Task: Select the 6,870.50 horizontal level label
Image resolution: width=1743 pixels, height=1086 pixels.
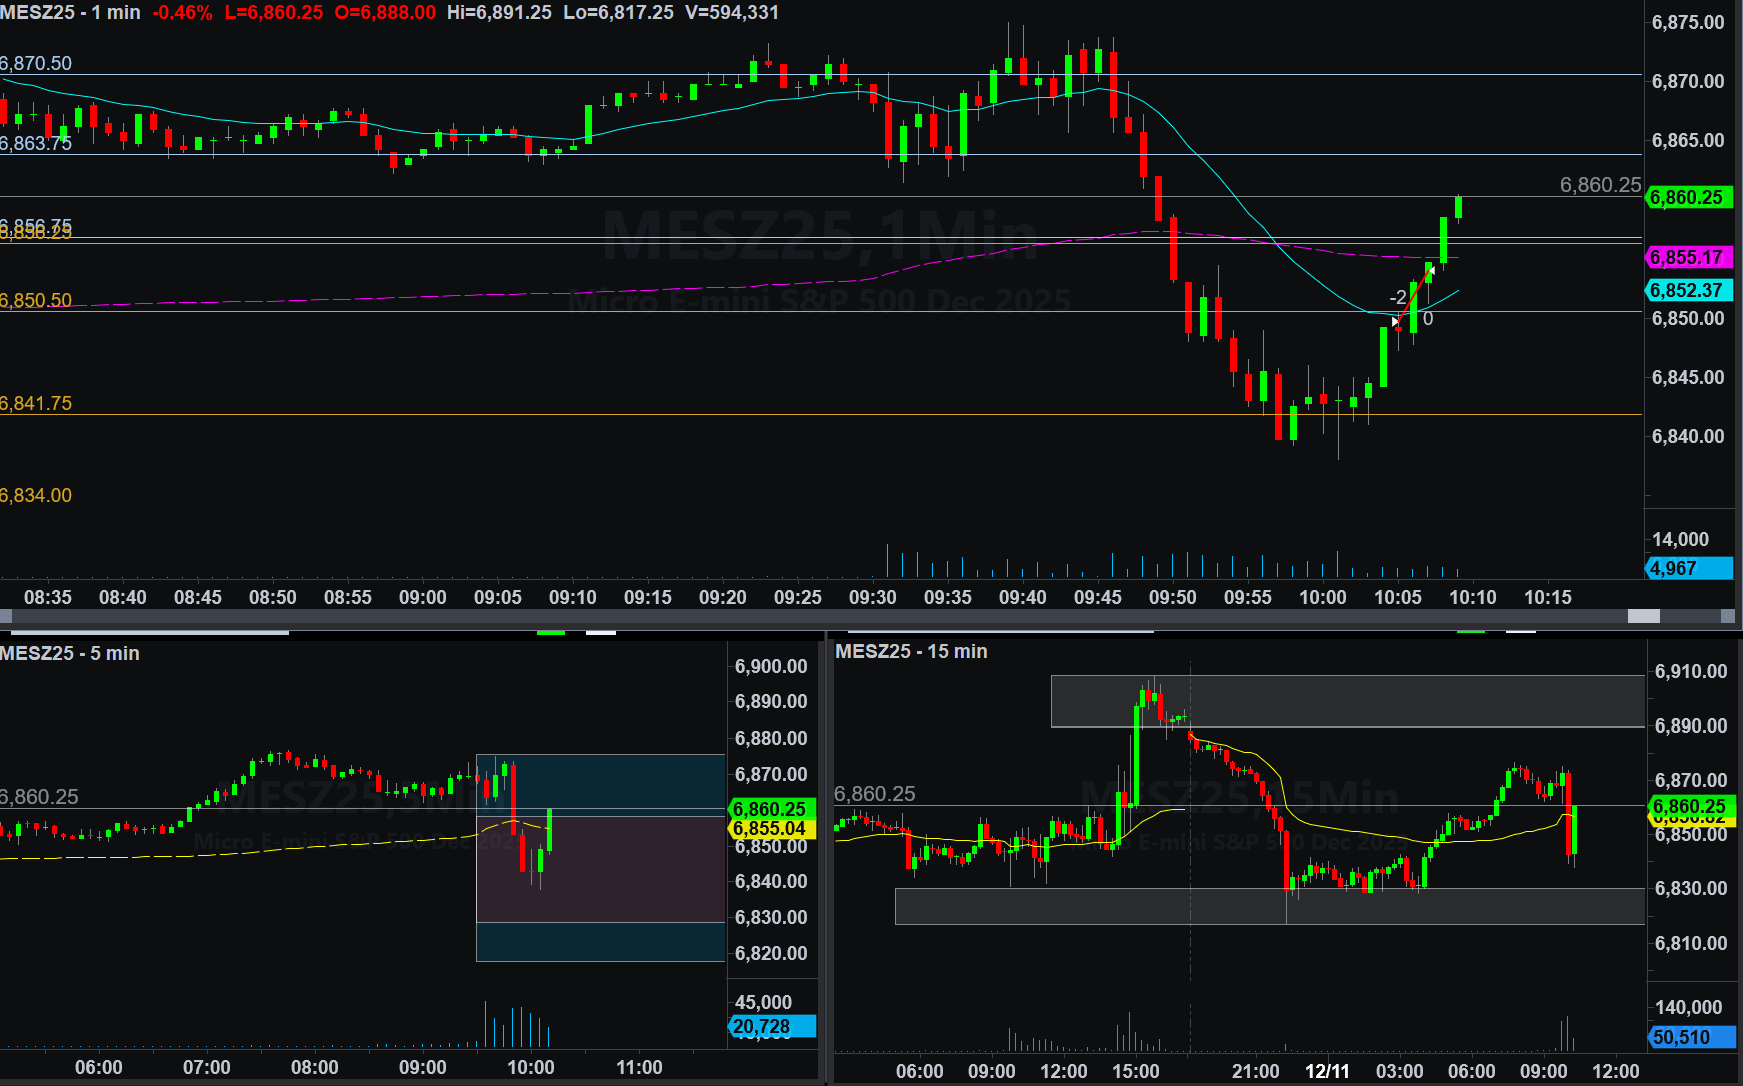Action: click(37, 64)
